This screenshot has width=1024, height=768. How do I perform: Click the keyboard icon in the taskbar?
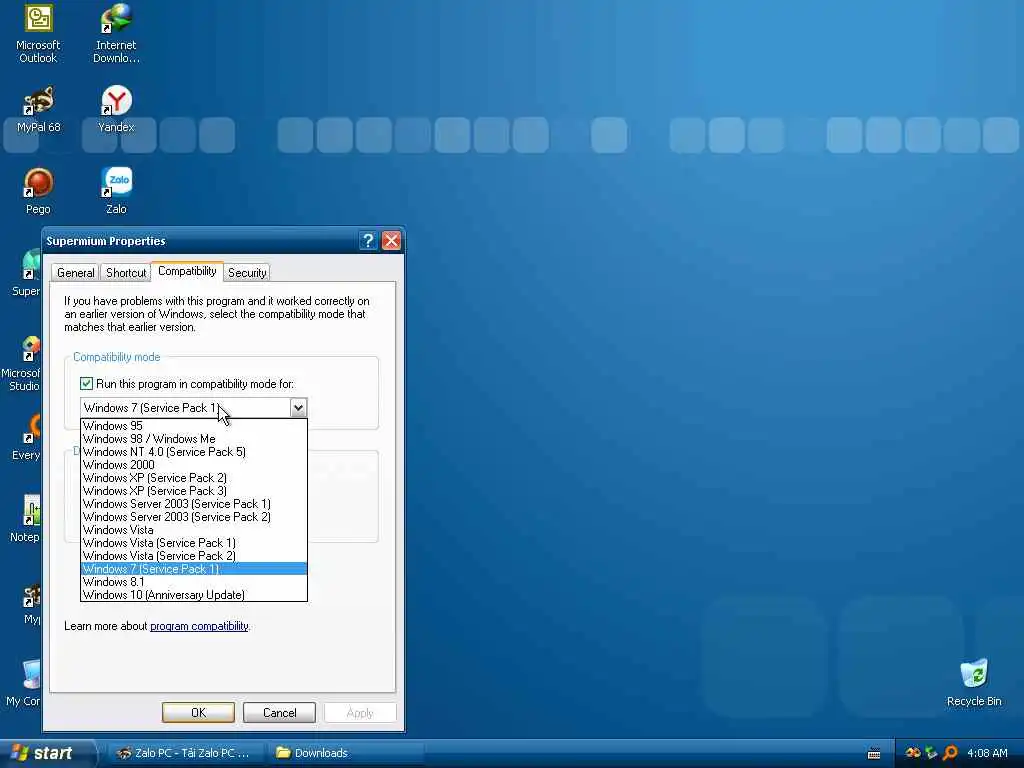pos(874,754)
